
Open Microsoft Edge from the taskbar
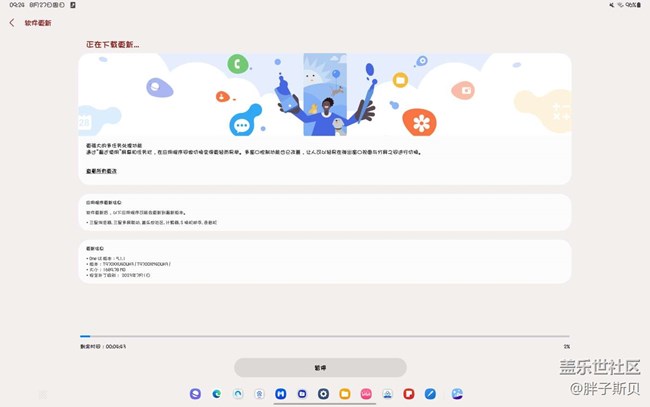pyautogui.click(x=217, y=394)
